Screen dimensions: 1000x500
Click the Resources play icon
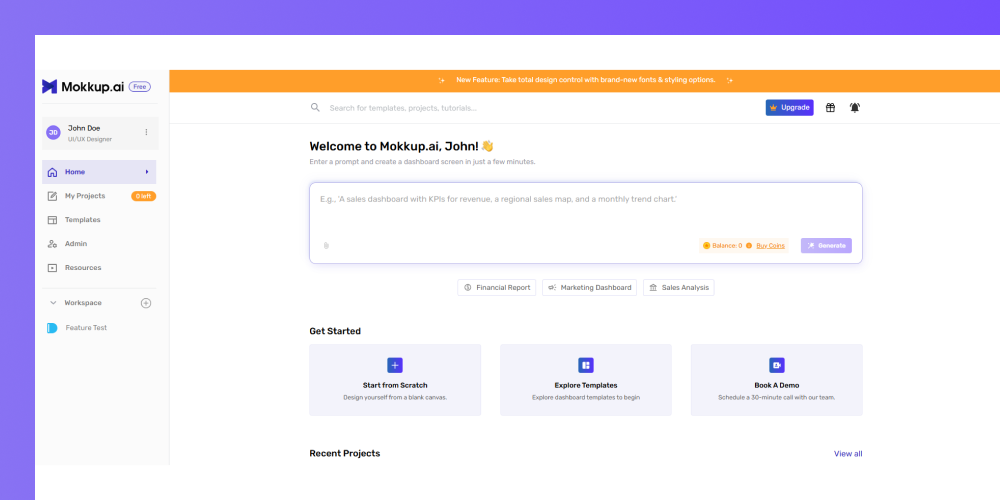click(x=52, y=268)
